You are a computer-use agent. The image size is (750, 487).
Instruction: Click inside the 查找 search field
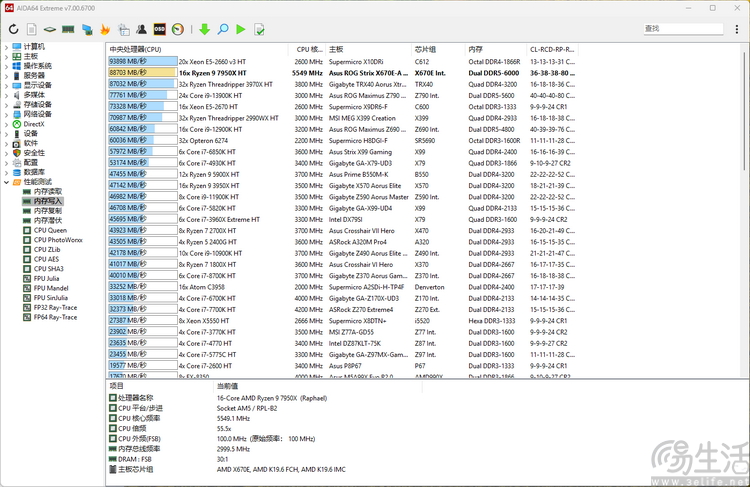(683, 29)
